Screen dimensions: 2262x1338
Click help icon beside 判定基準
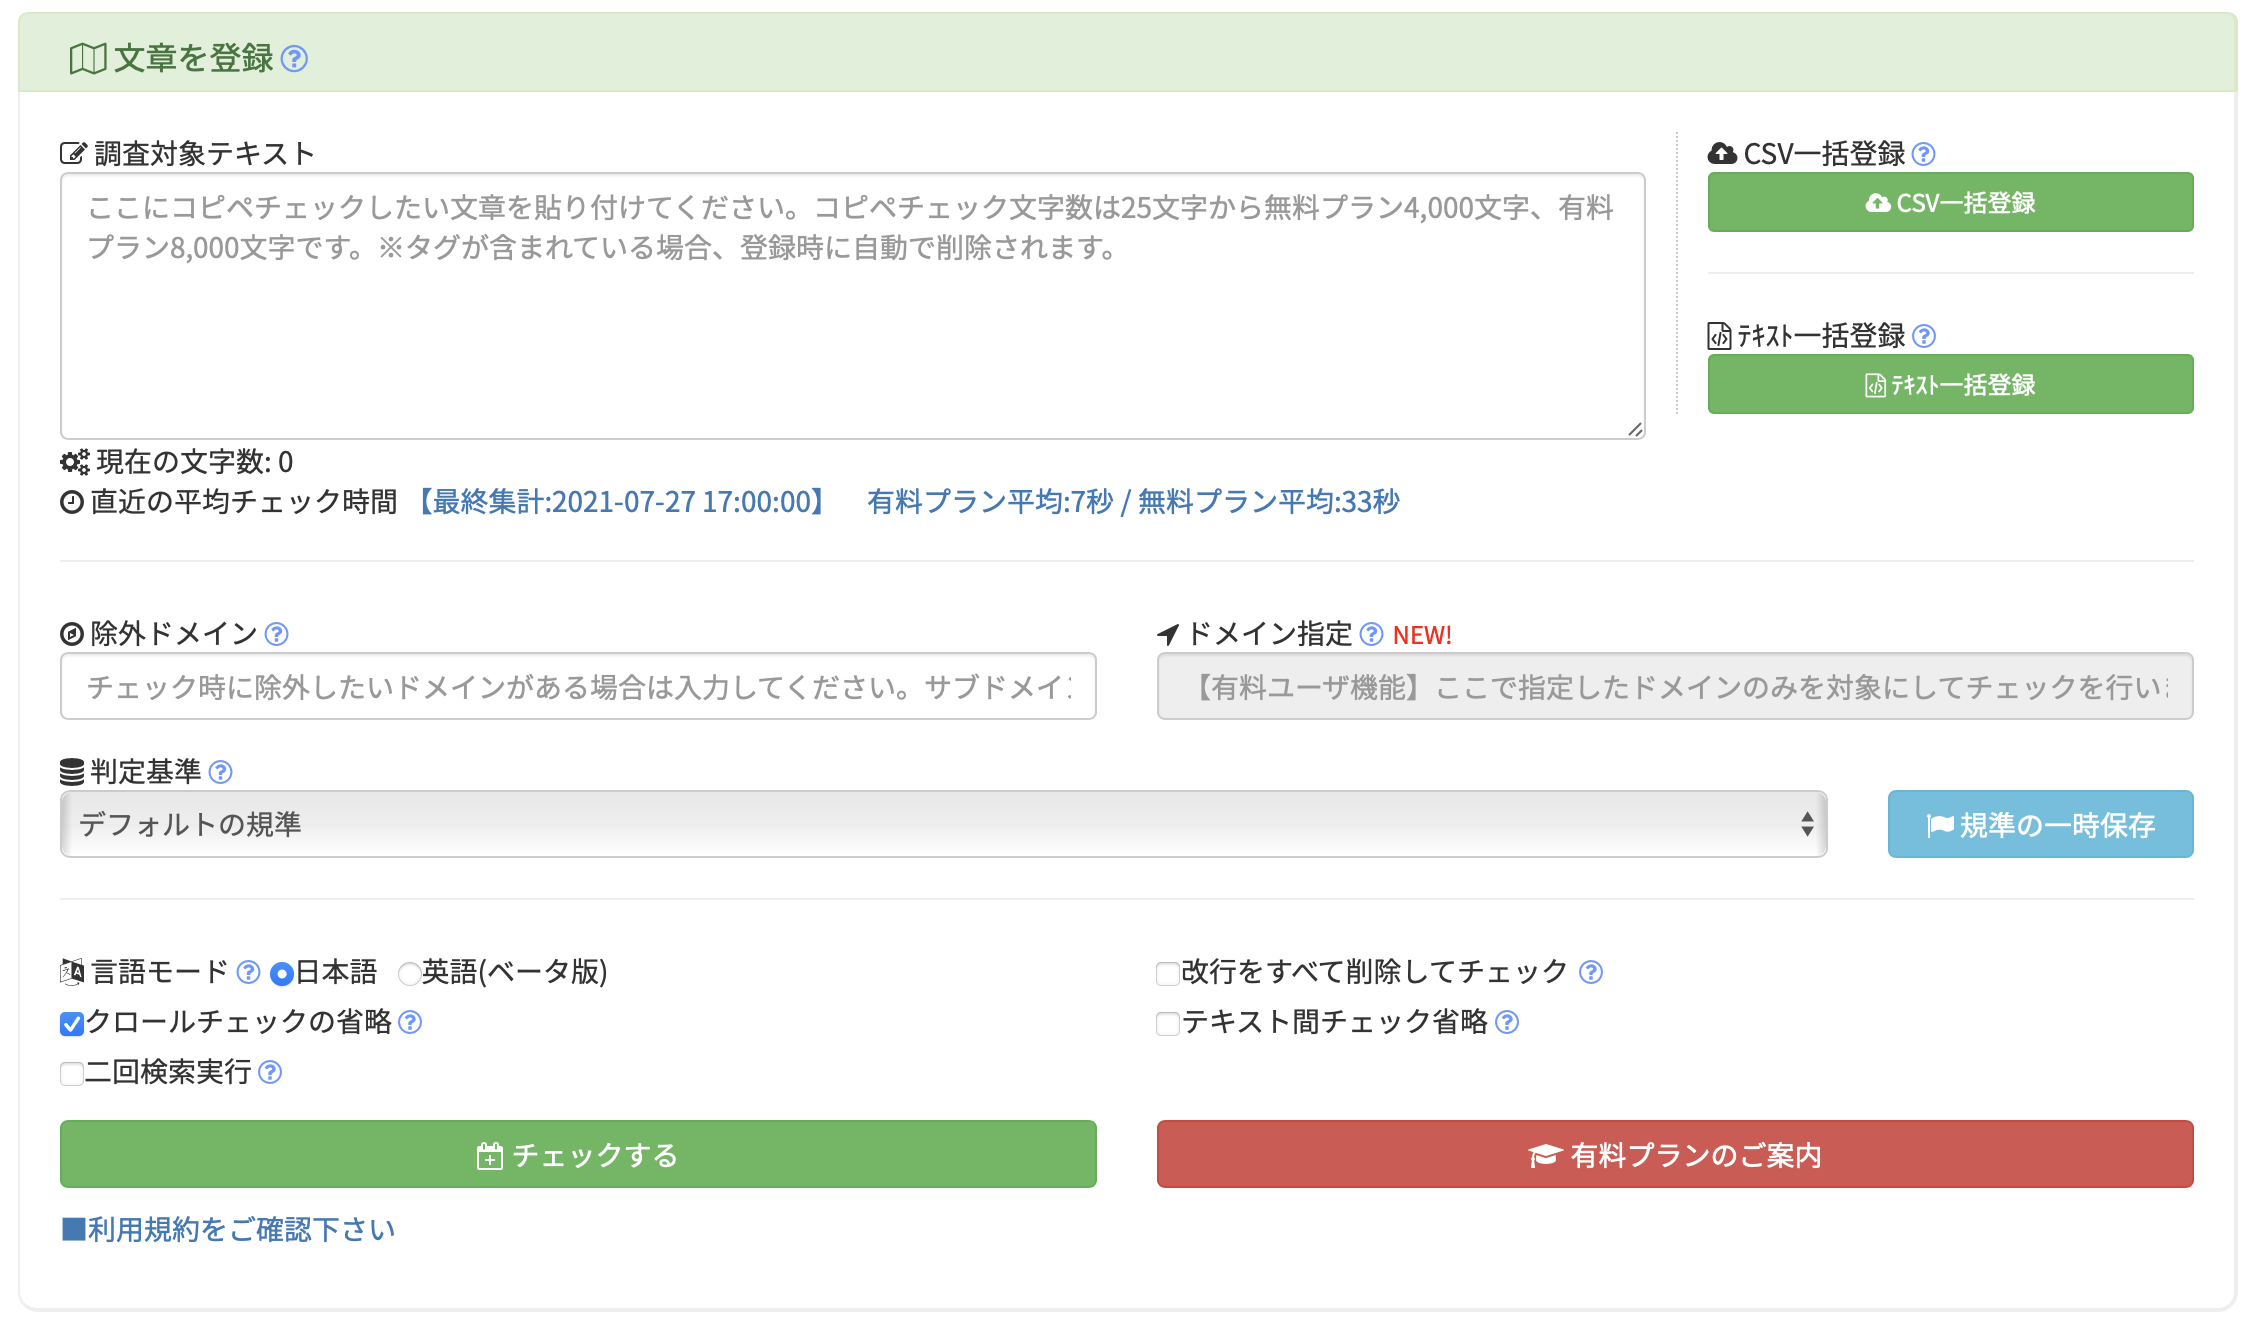click(221, 772)
